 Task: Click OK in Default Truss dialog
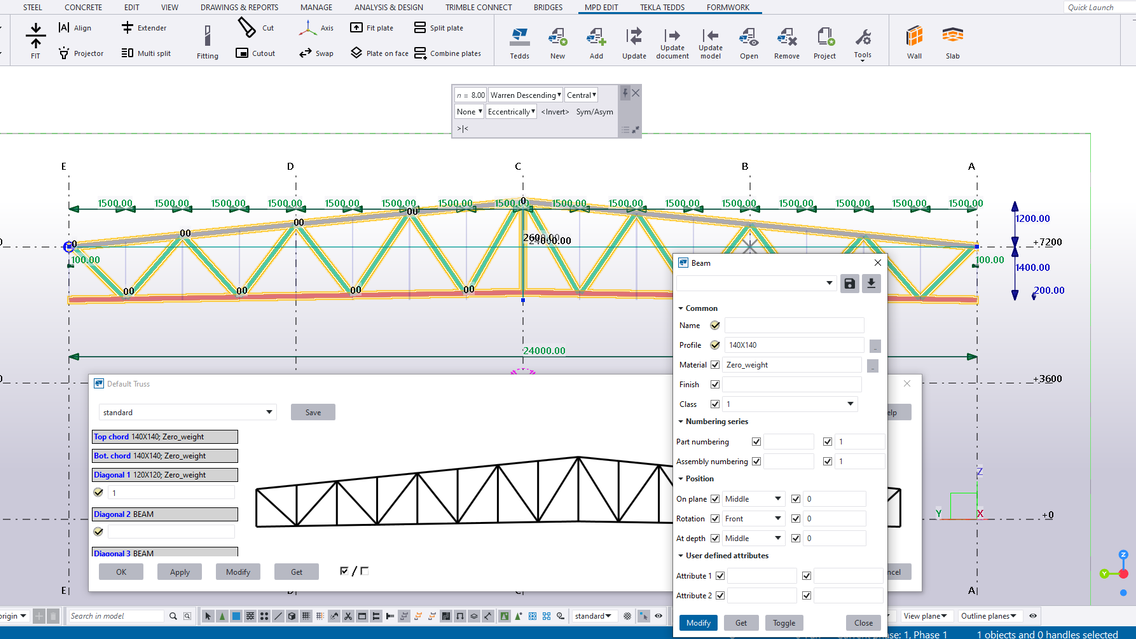tap(121, 572)
